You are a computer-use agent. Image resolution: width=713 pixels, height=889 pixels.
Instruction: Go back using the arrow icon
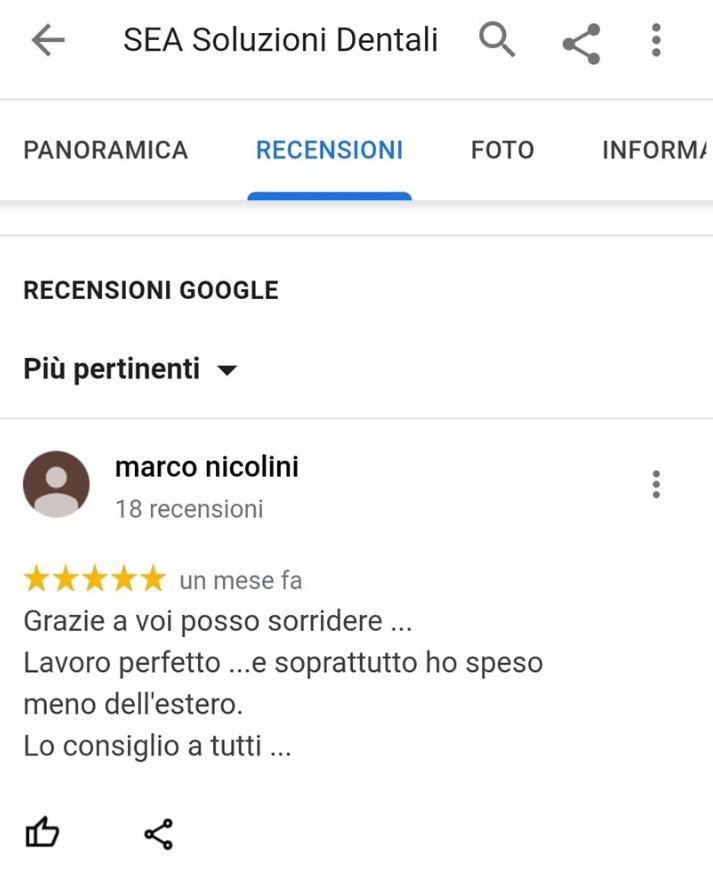[48, 40]
